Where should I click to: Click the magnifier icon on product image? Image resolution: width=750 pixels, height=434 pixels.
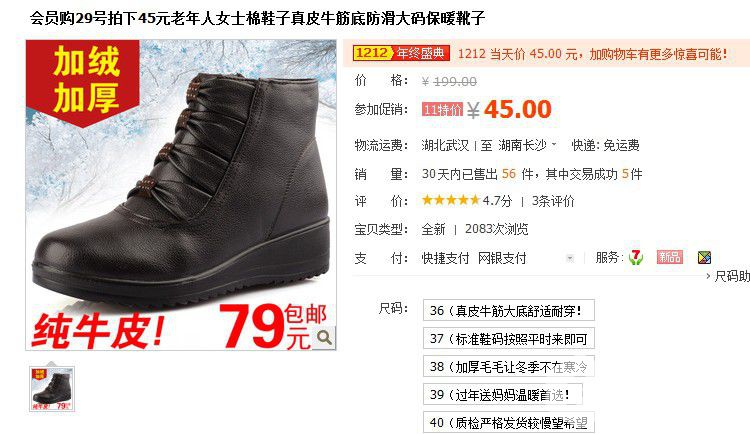point(324,338)
